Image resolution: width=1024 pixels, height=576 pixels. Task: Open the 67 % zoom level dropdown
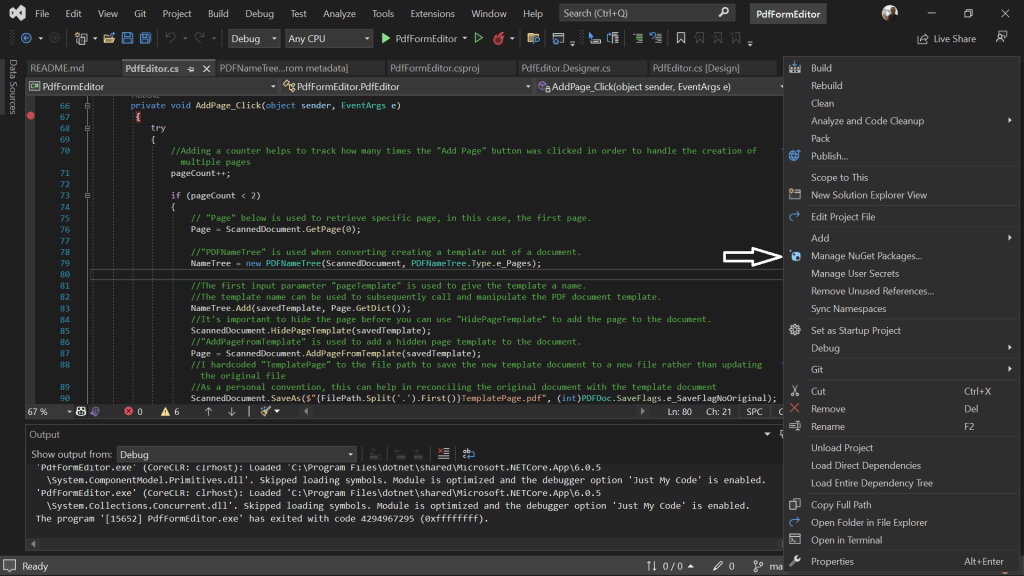pyautogui.click(x=50, y=411)
